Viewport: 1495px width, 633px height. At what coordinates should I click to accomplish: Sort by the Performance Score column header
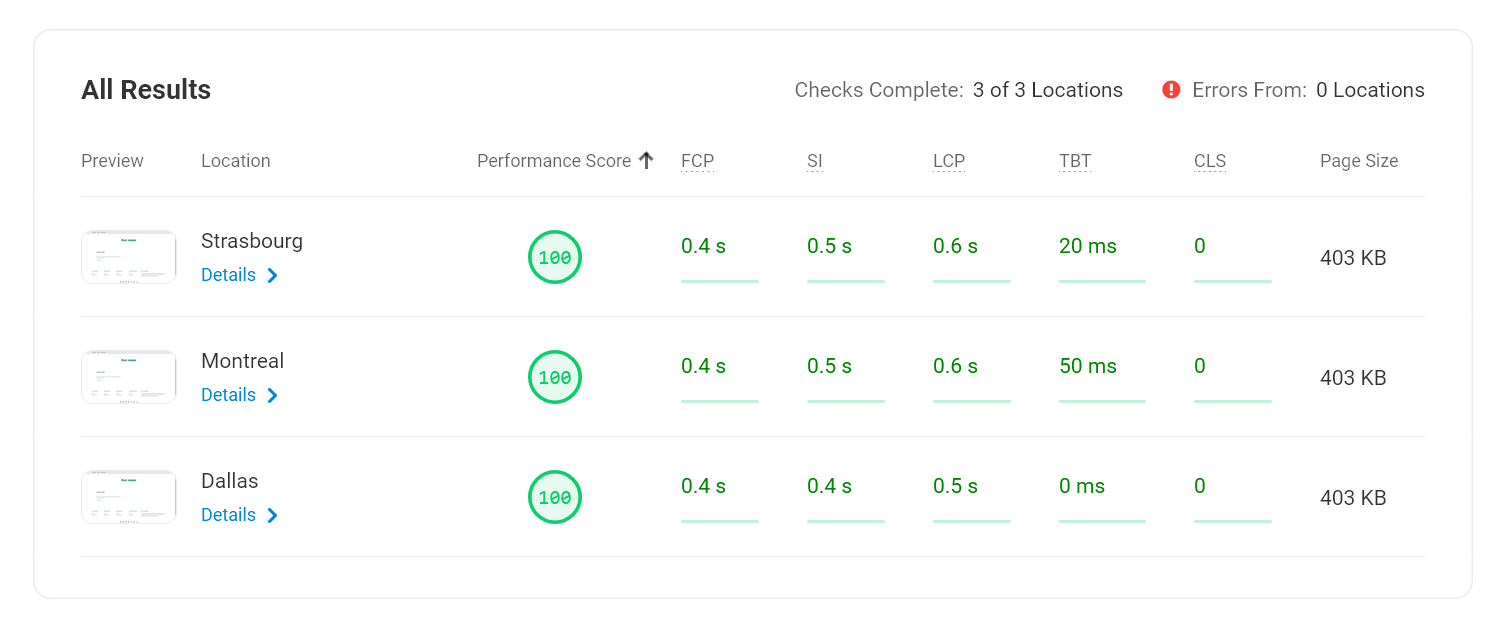point(553,161)
